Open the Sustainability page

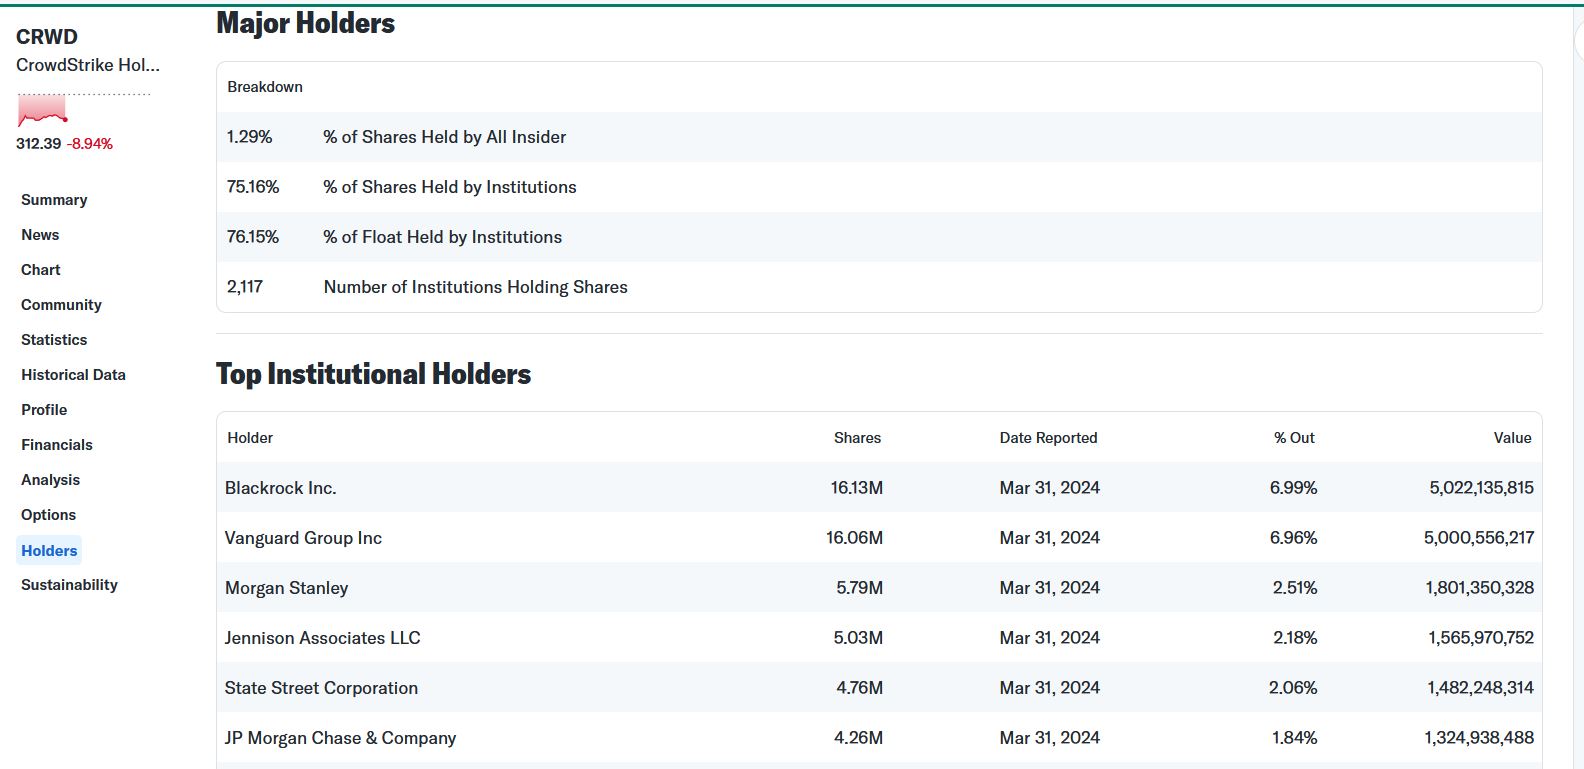[x=69, y=585]
